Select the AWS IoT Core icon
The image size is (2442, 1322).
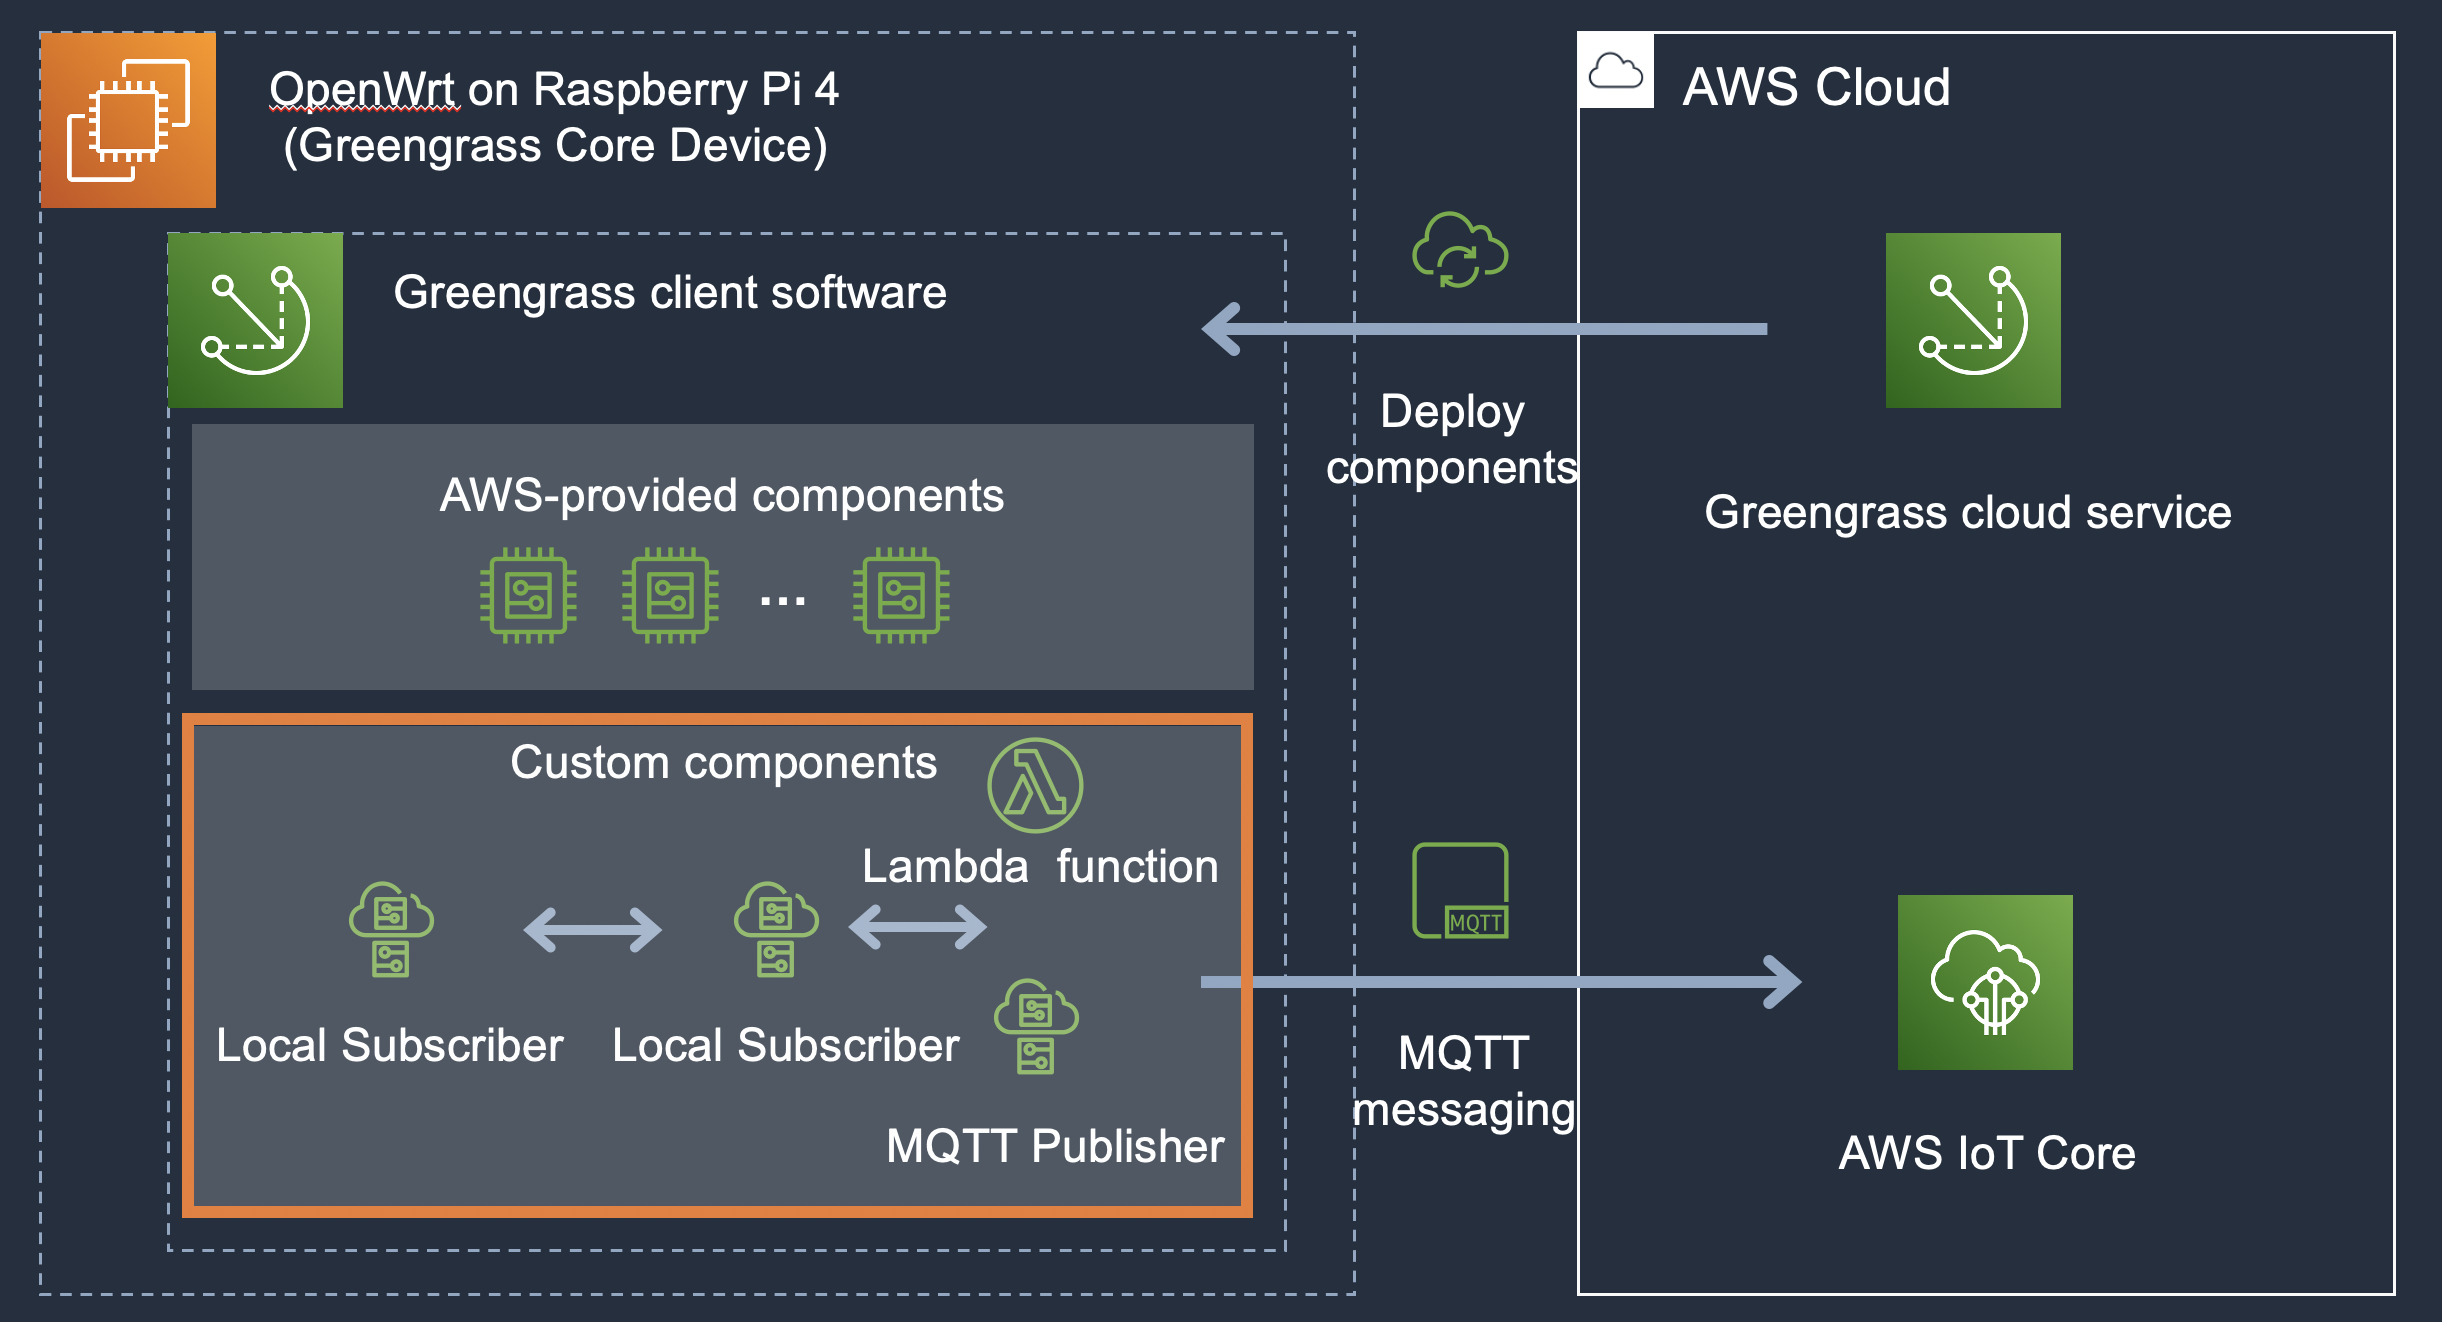[x=1984, y=982]
